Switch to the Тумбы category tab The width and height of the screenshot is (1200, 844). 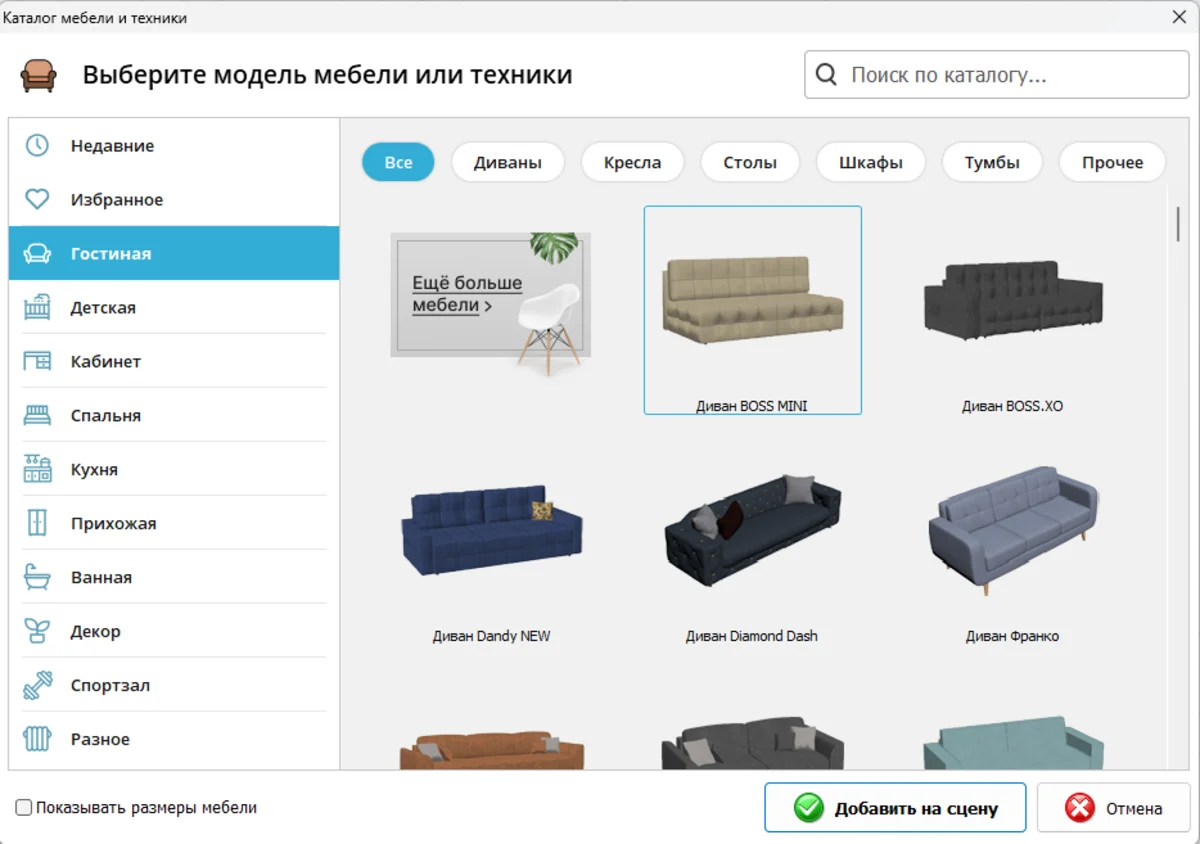pos(992,162)
